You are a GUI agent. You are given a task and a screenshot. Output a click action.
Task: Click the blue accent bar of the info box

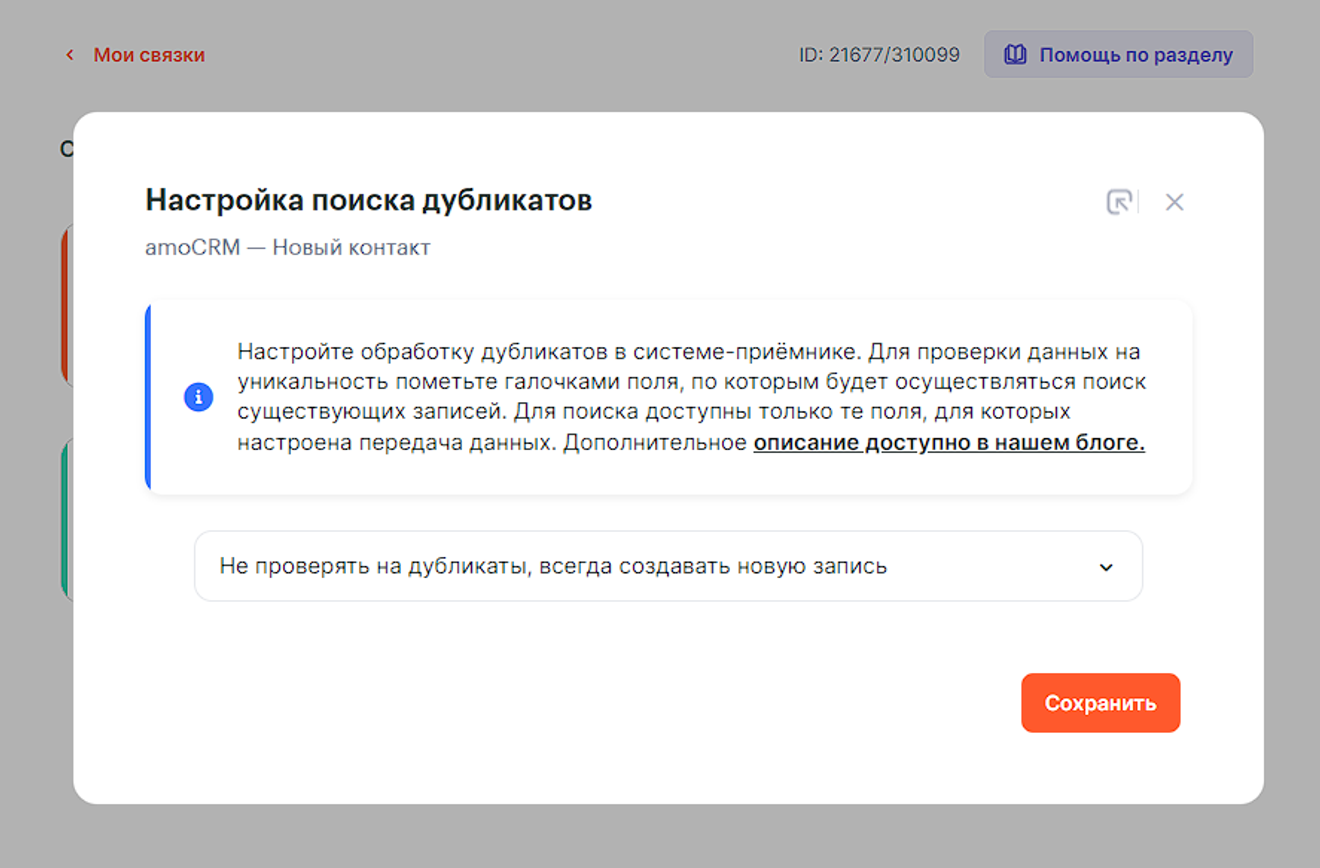point(148,397)
